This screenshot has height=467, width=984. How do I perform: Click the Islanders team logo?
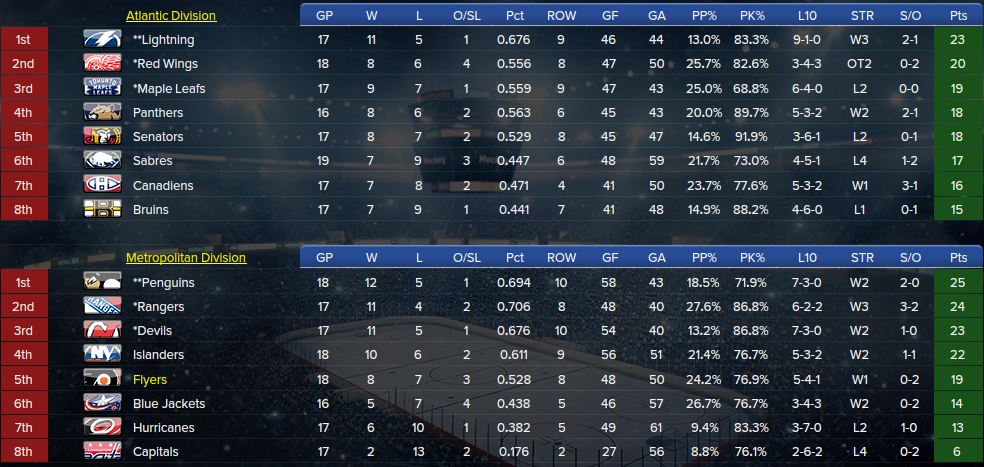point(102,355)
